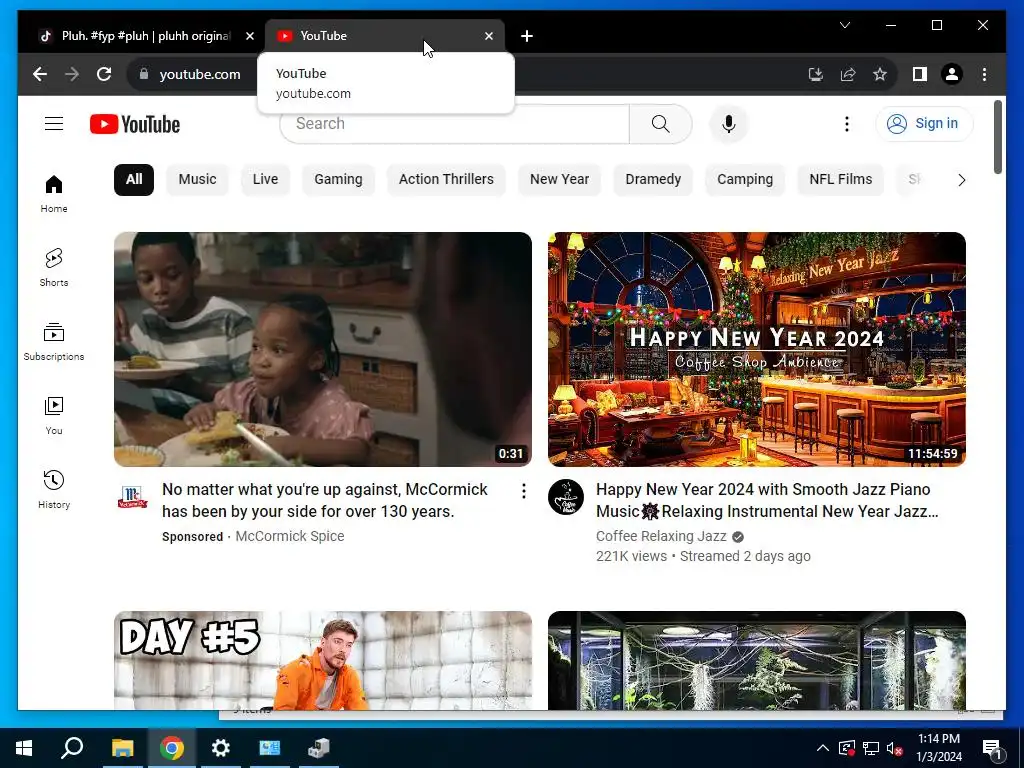Show hidden system tray icons
The image size is (1024, 768).
click(x=823, y=748)
